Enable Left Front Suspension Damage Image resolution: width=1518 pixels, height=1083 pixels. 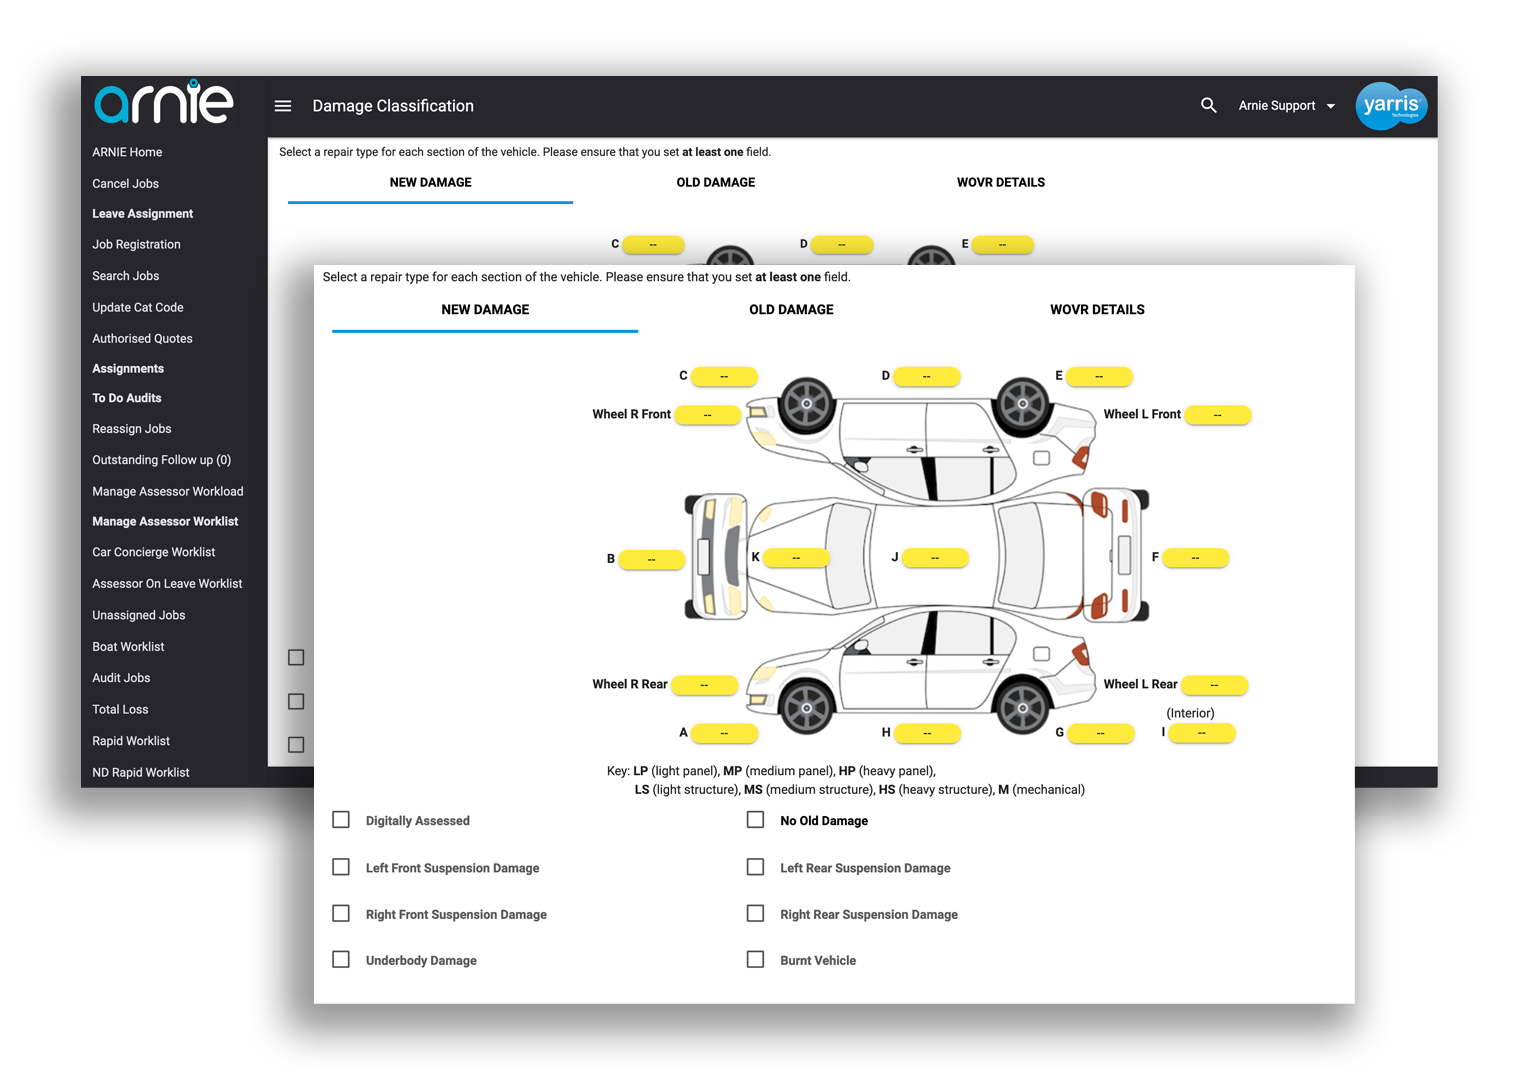tap(340, 866)
